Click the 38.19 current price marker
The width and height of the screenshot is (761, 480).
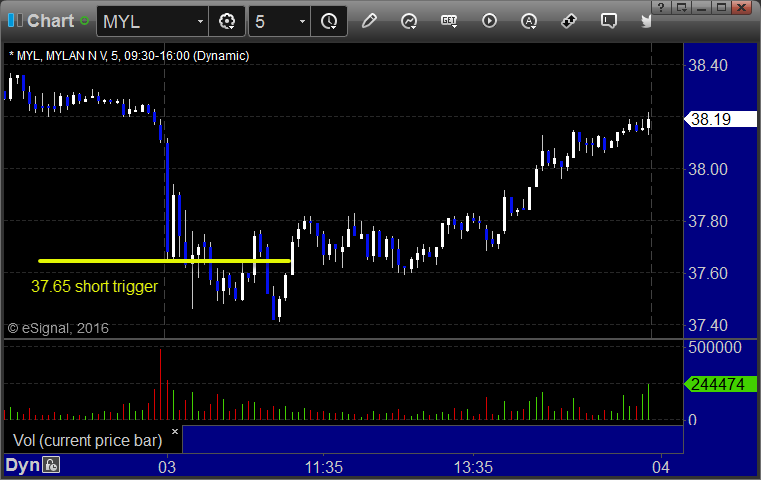point(720,119)
